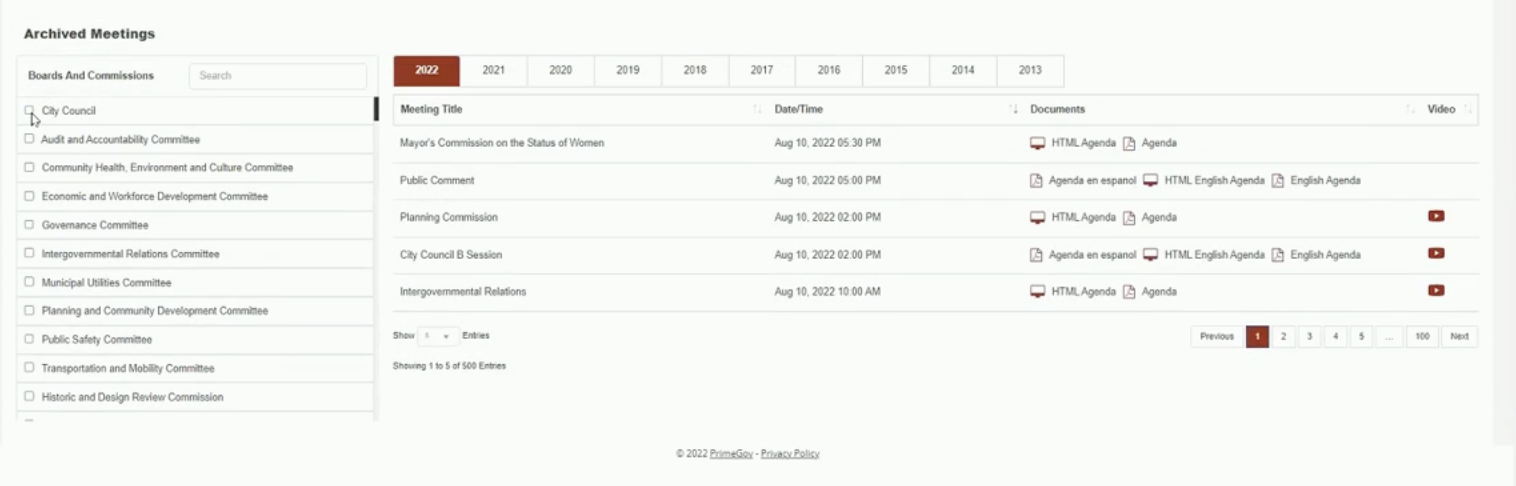The height and width of the screenshot is (486, 1516).
Task: Open the Privacy Policy link
Action: [x=790, y=454]
